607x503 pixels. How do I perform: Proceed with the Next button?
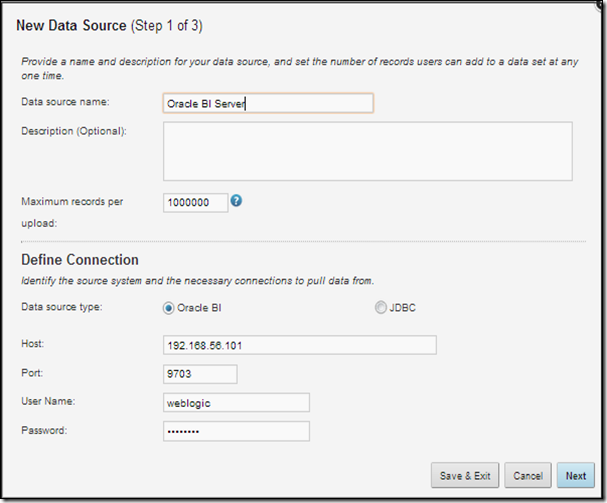click(575, 476)
